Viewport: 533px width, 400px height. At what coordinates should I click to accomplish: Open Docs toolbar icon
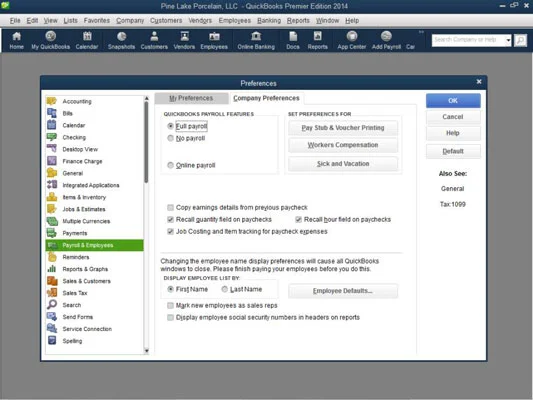click(x=293, y=40)
